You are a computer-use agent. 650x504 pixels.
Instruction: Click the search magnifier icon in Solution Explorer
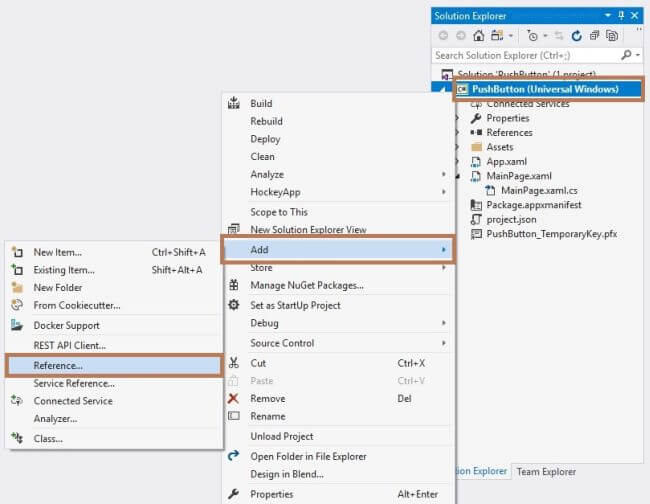[x=626, y=55]
